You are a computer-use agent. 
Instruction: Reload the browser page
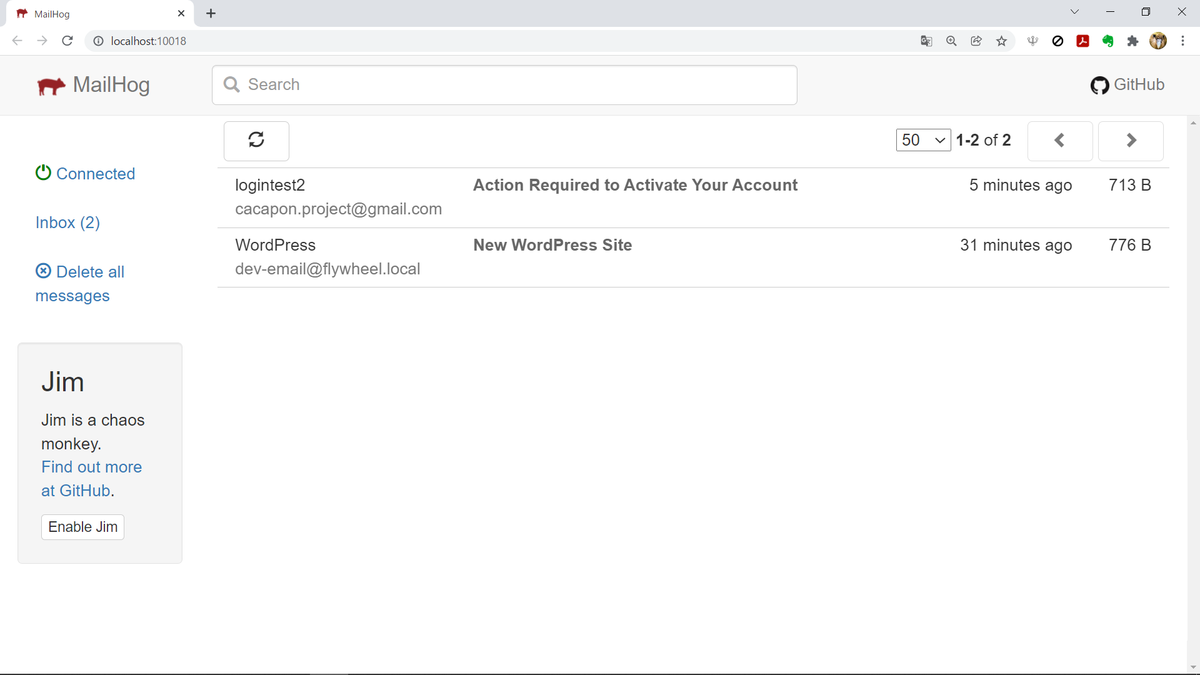tap(67, 41)
